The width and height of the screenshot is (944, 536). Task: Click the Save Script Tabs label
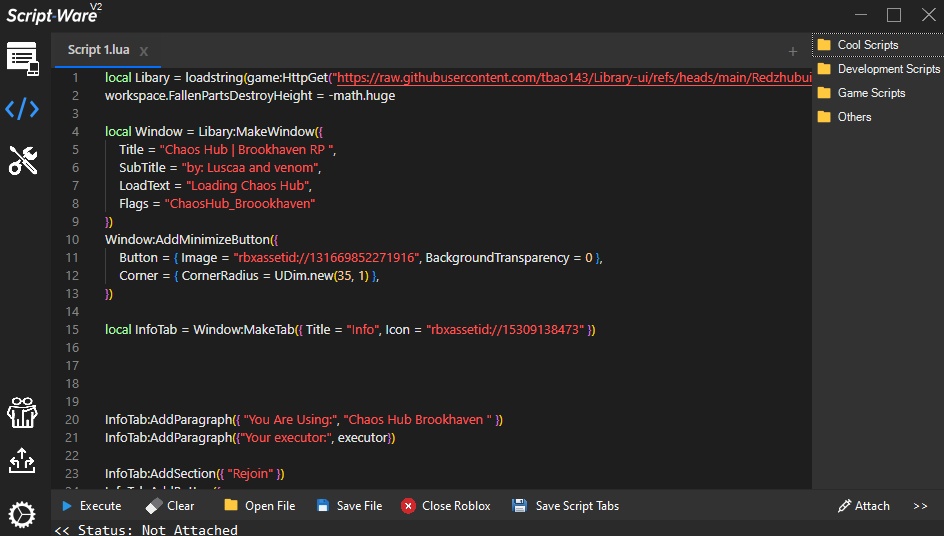577,506
